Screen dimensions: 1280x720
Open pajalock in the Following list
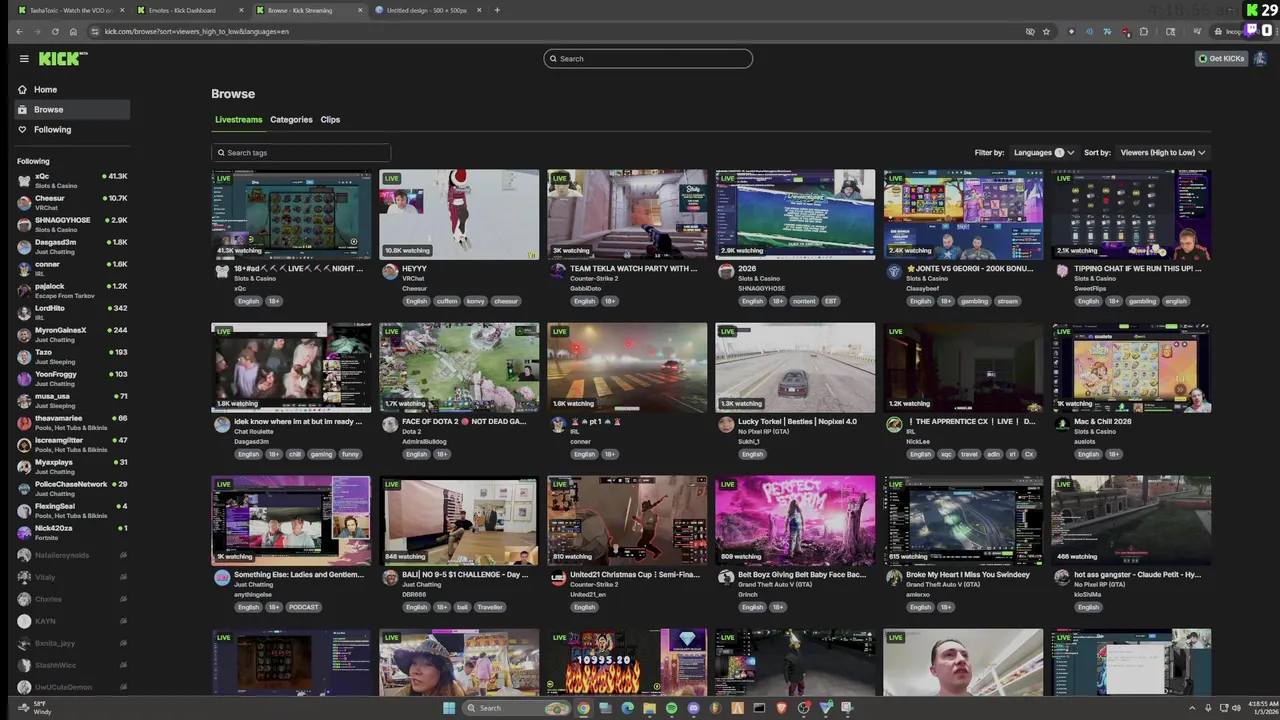tap(72, 290)
